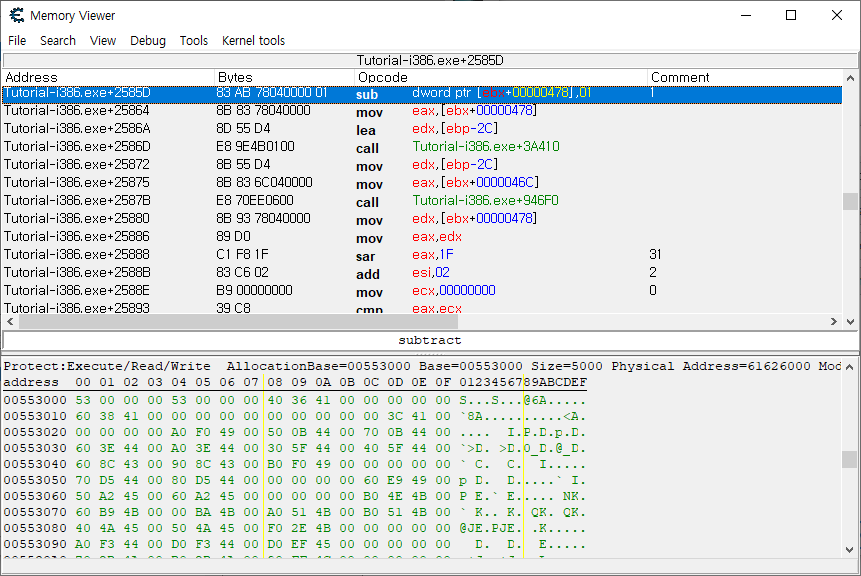Screen dimensions: 861x576
Task: Click the Address column header
Action: (108, 77)
